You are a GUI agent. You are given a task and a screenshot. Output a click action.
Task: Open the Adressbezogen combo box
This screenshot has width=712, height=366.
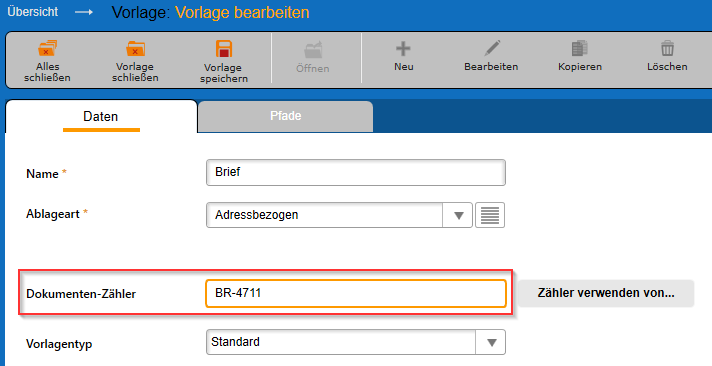point(339,215)
